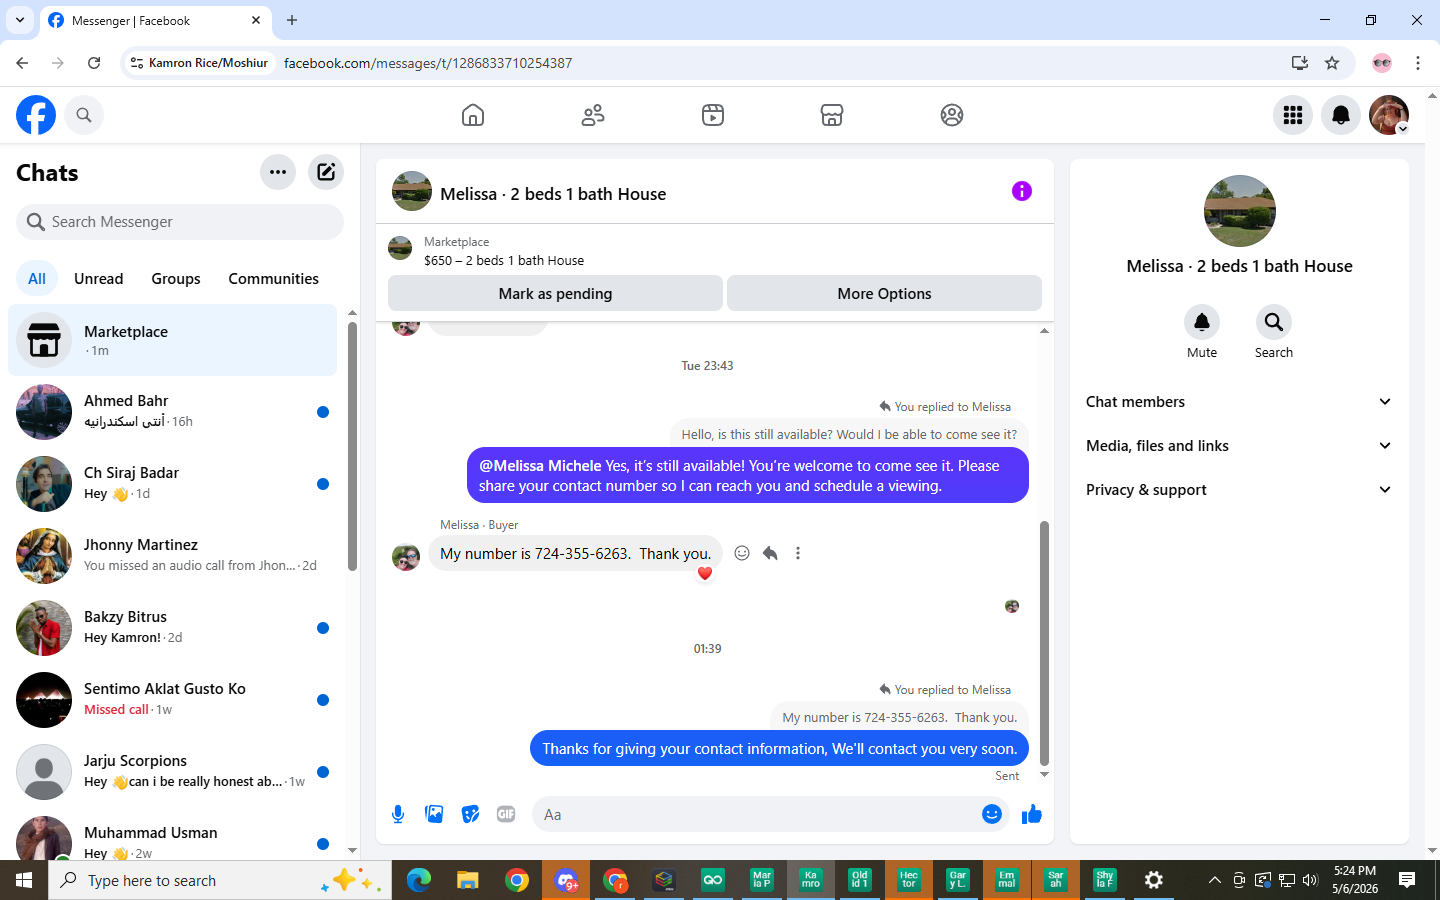Click the Search Messenger input field

click(x=180, y=222)
